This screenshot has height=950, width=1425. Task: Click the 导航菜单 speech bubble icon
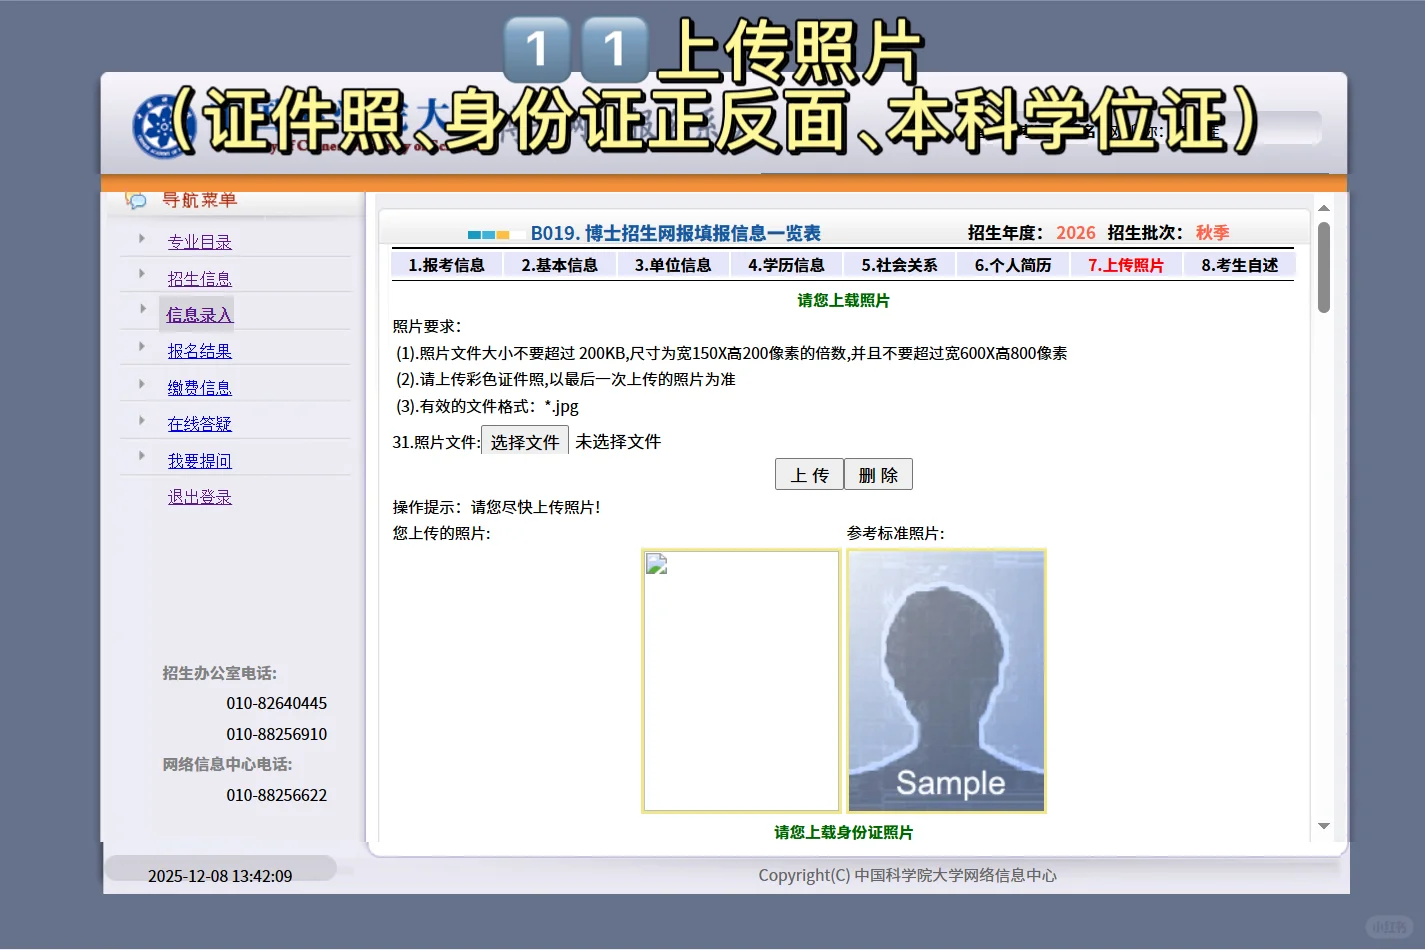136,200
